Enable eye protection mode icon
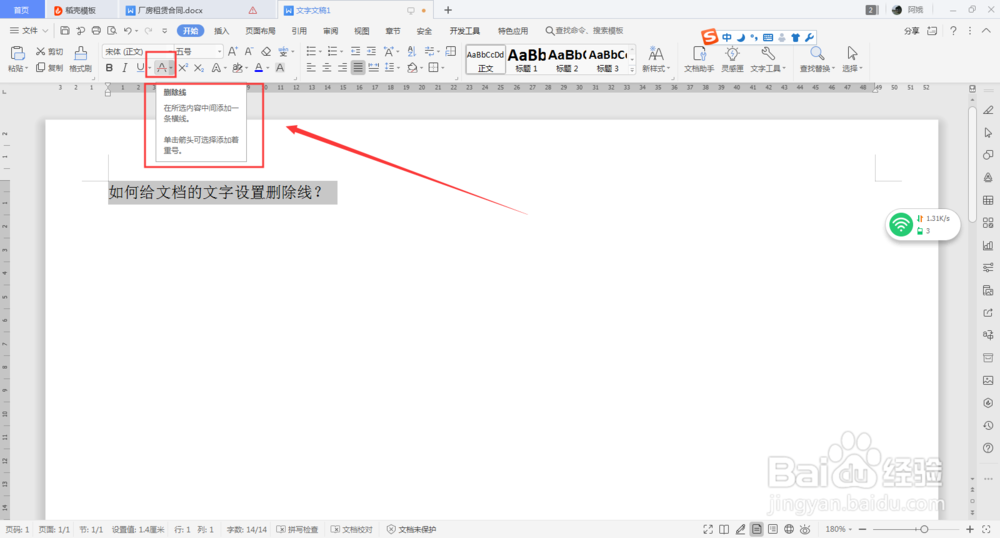Image resolution: width=1000 pixels, height=538 pixels. 805,529
